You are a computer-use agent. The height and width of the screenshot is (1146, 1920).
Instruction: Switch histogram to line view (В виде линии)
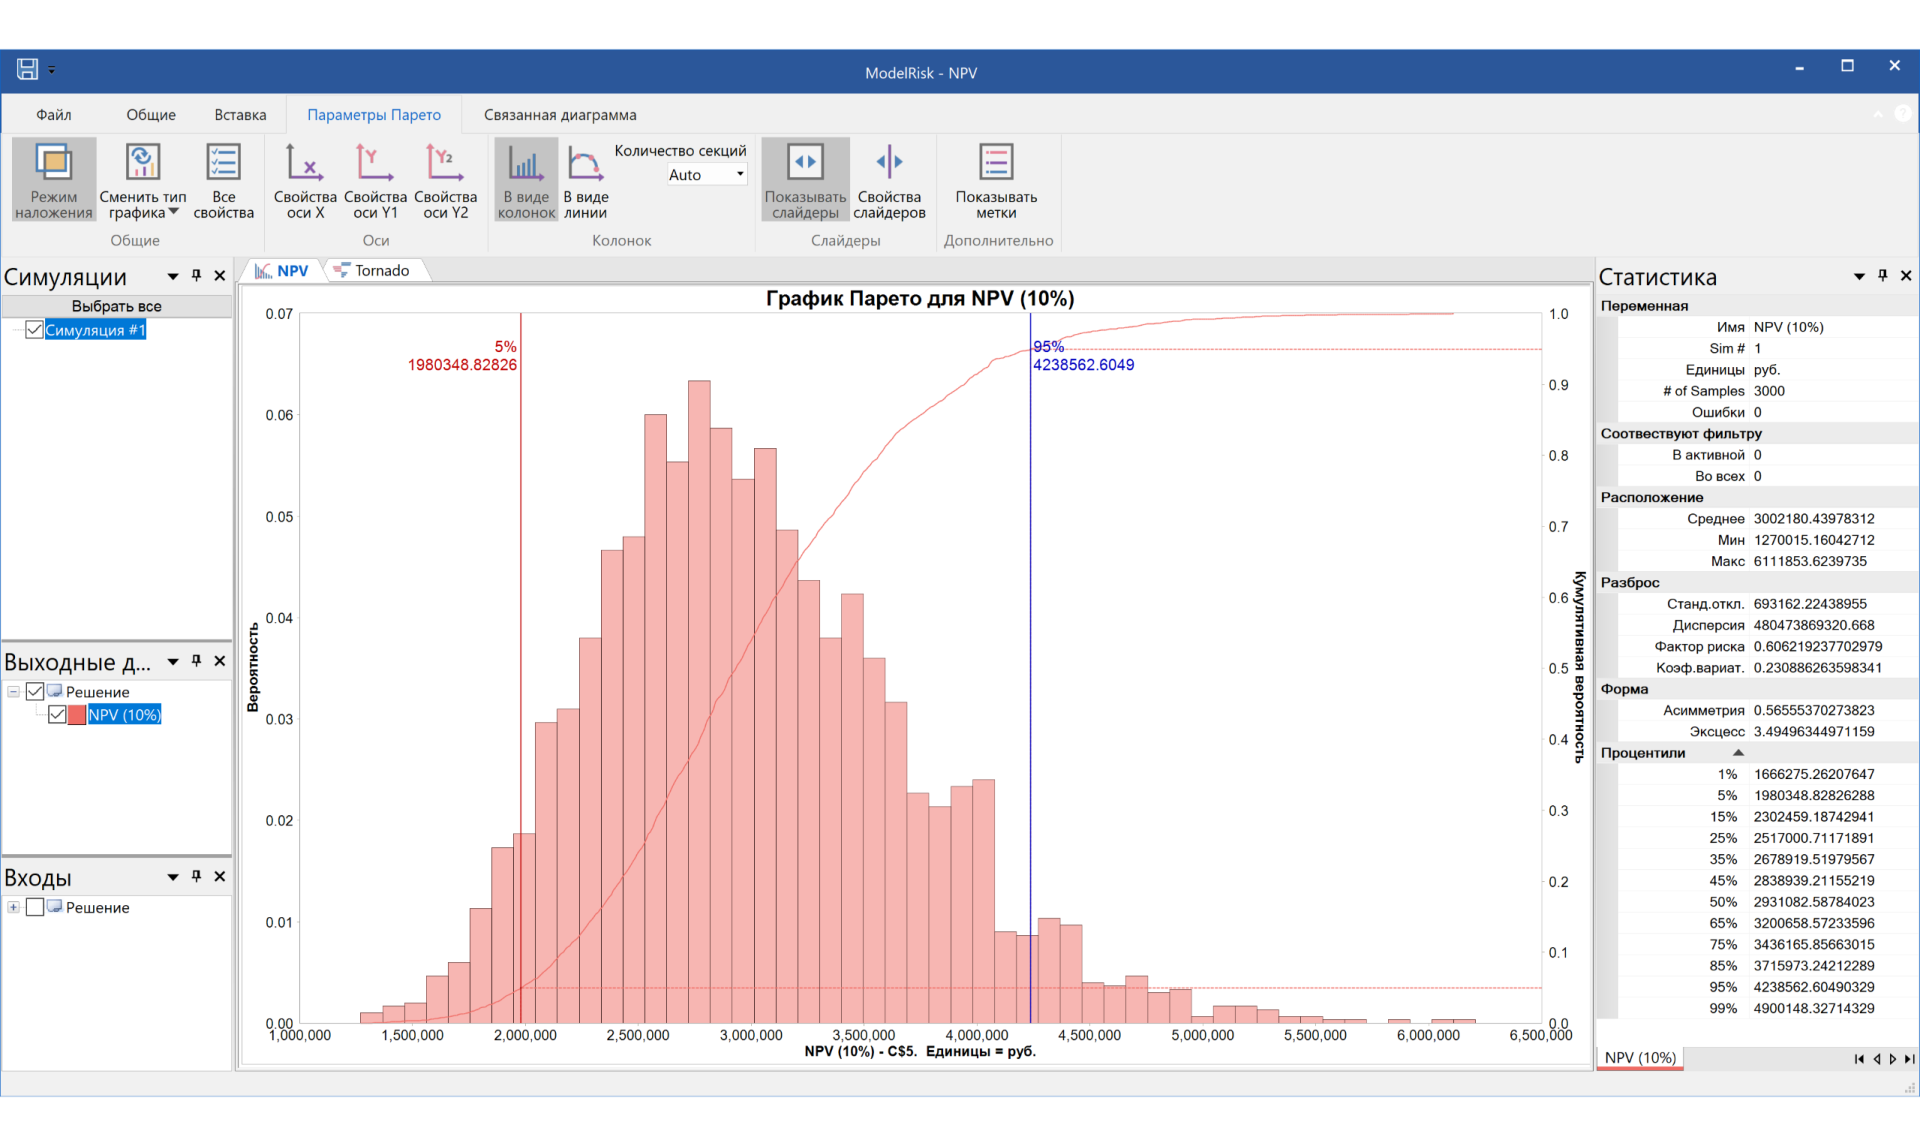coord(585,180)
